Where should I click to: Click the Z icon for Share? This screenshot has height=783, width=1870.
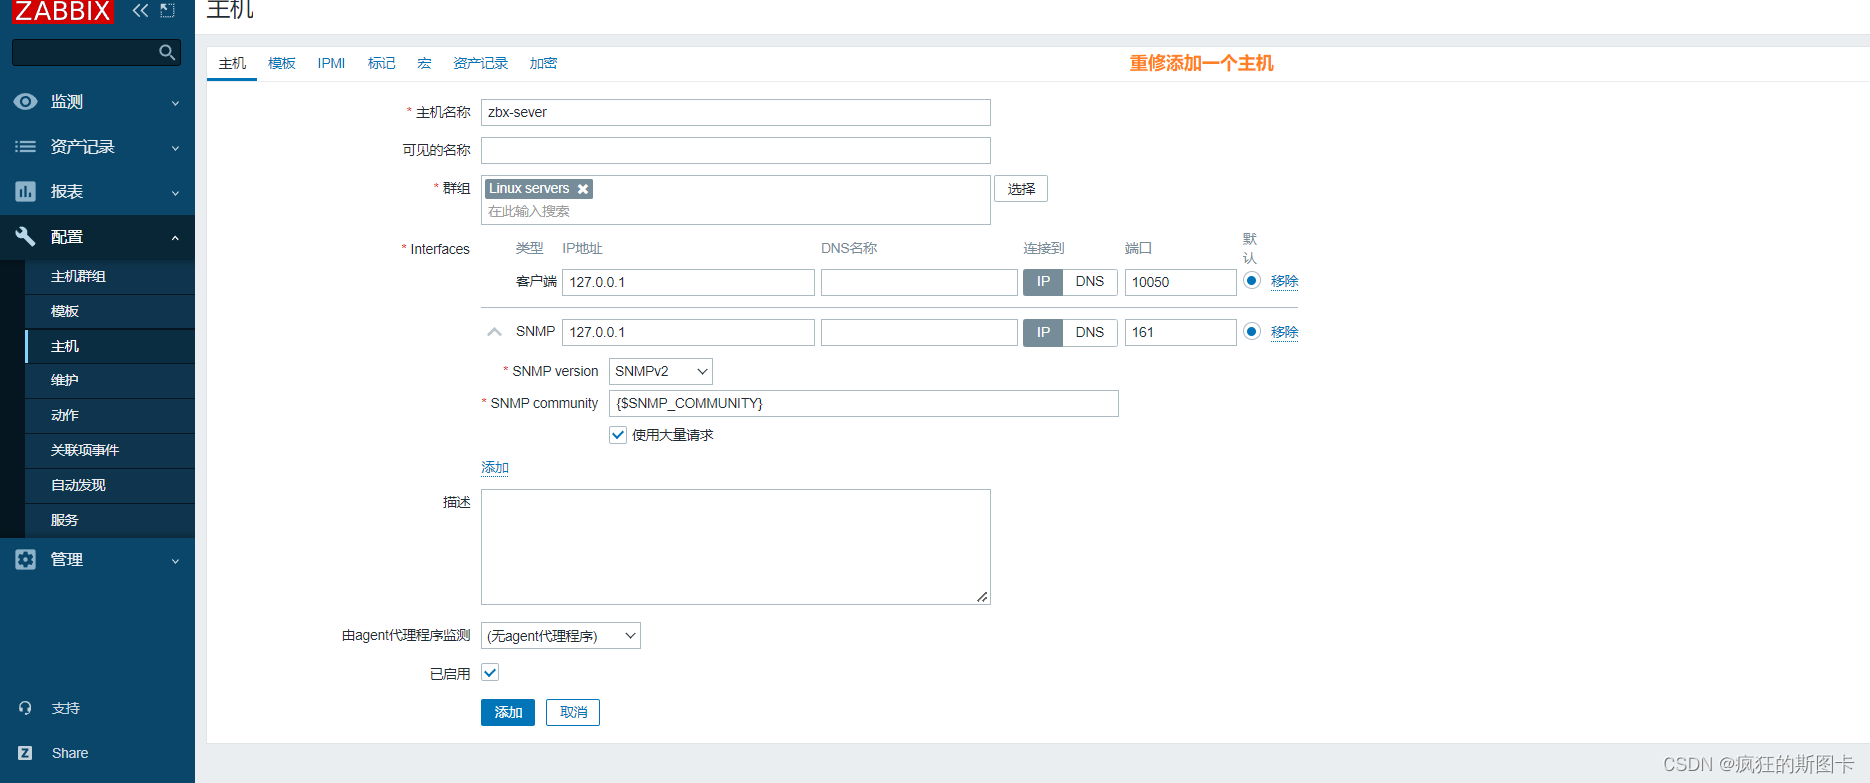(25, 753)
